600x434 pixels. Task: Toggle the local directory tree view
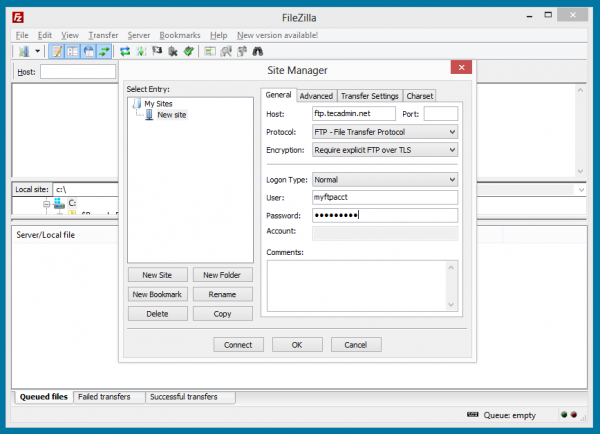73,50
